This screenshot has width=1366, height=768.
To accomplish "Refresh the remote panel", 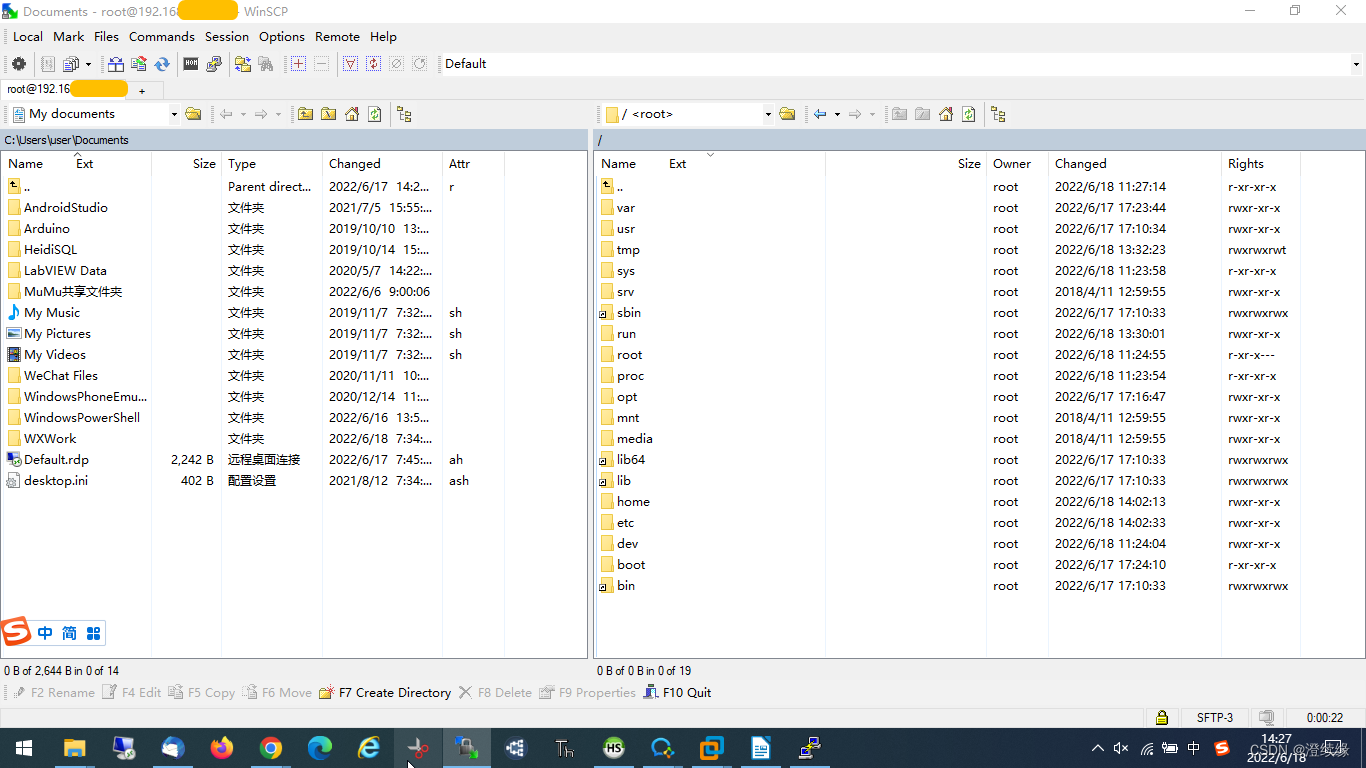I will pyautogui.click(x=969, y=114).
